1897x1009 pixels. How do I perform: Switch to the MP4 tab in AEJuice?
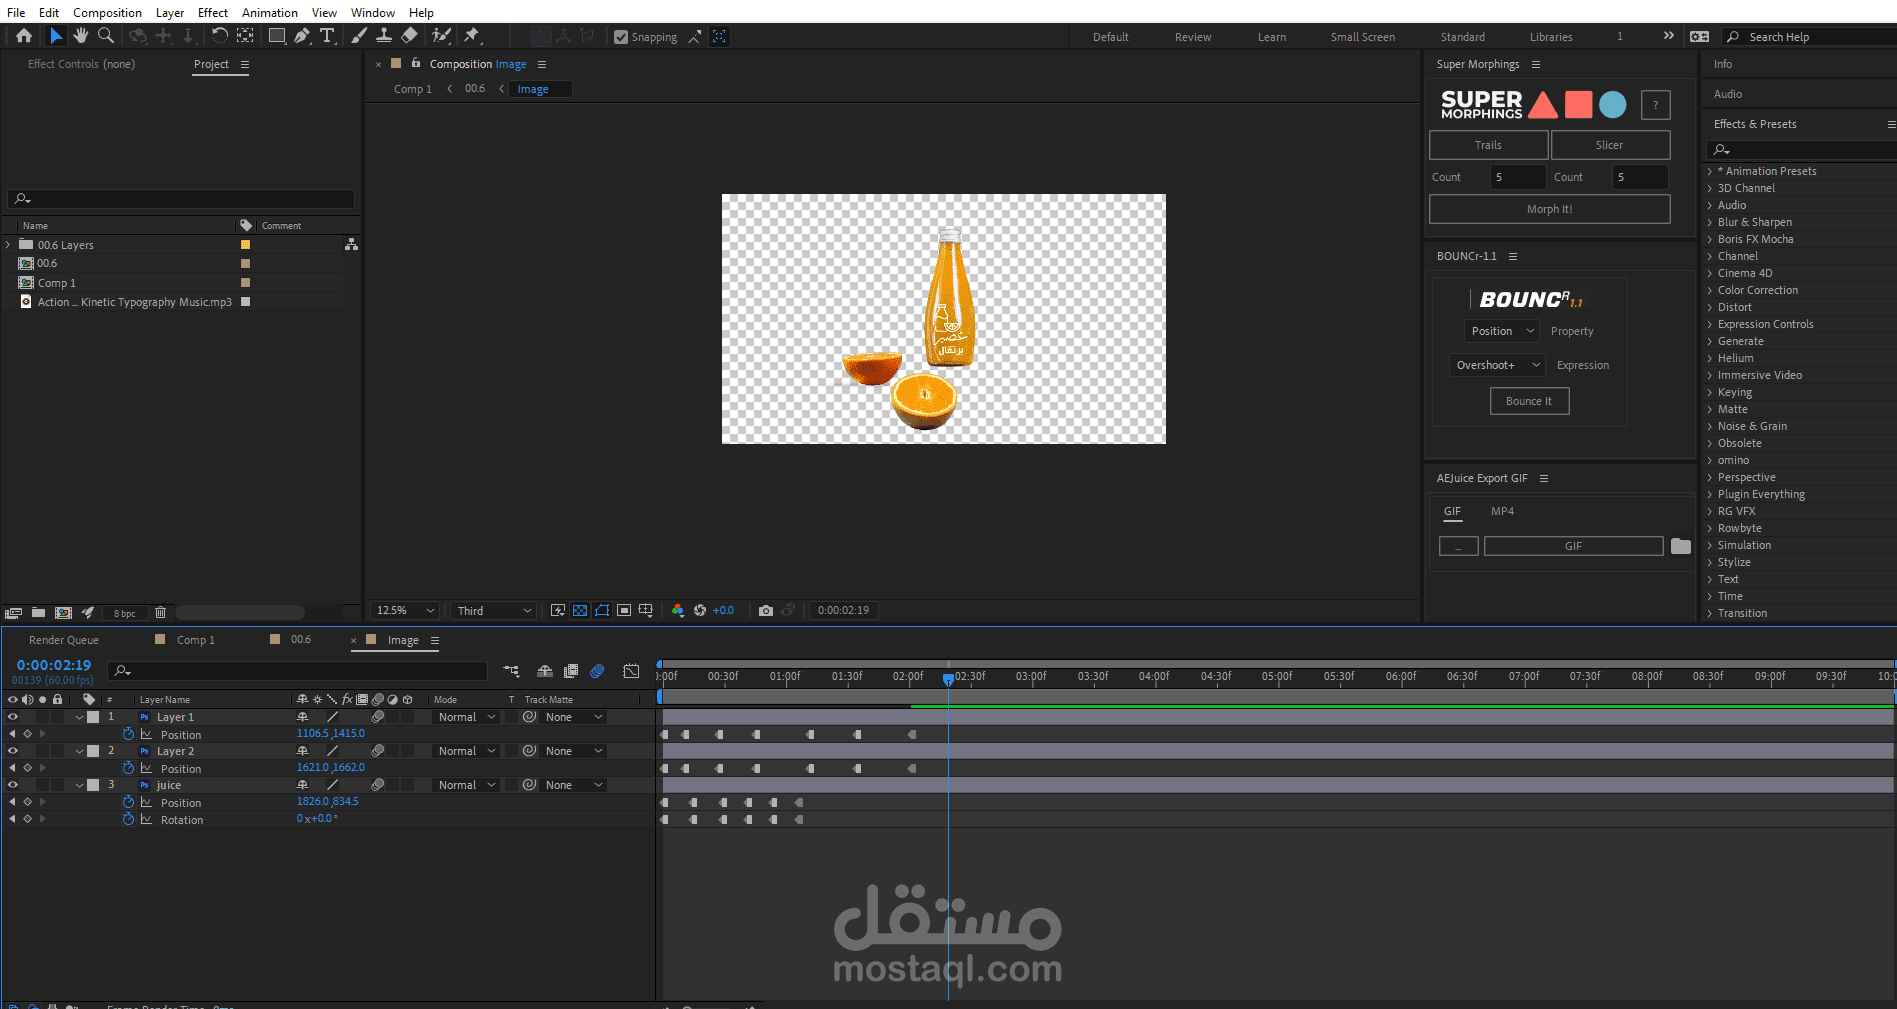(1502, 511)
